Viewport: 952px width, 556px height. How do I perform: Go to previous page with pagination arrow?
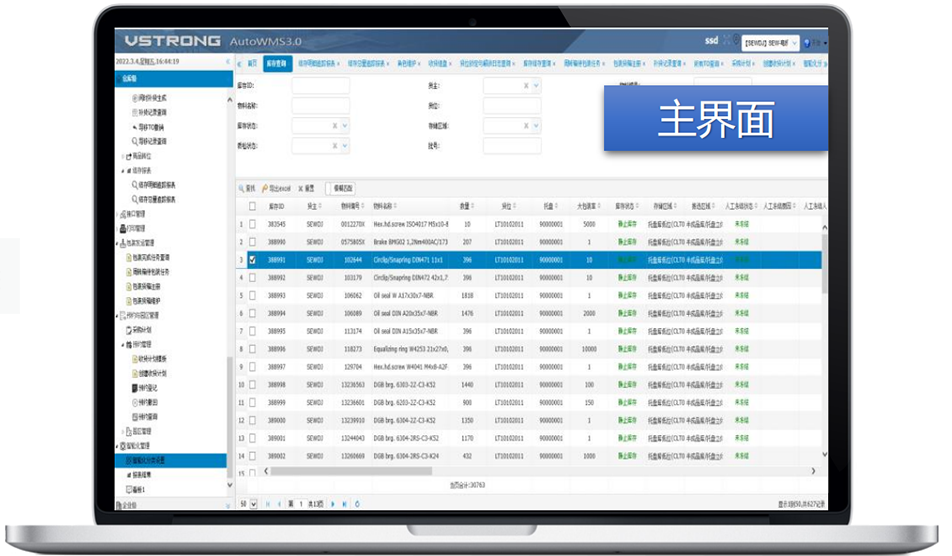point(279,504)
